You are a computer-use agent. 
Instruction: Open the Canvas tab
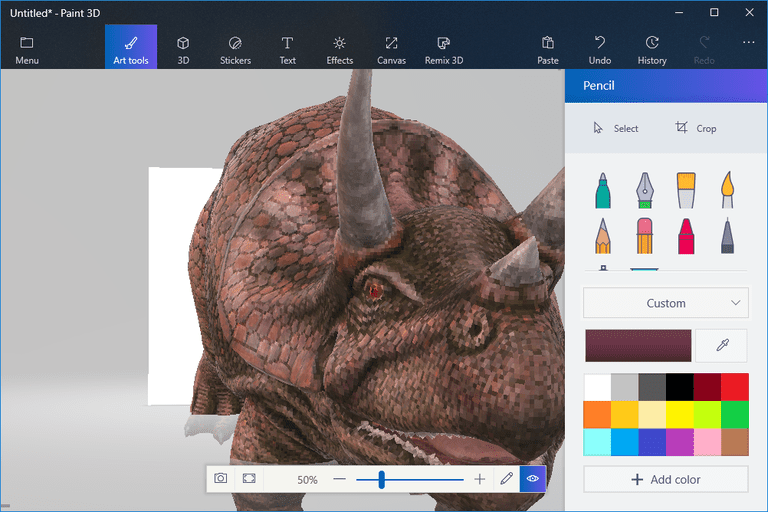(x=391, y=50)
